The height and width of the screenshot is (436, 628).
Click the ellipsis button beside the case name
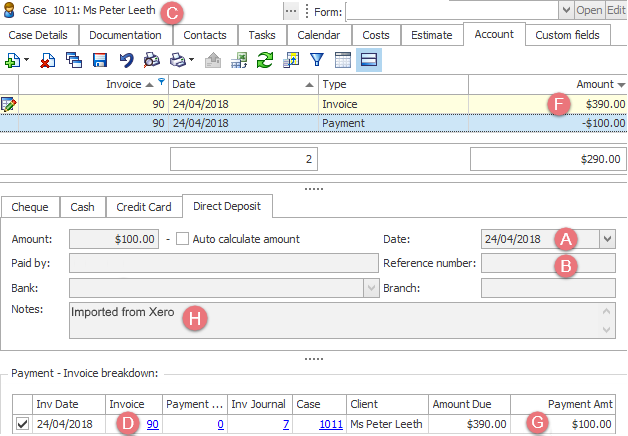291,11
